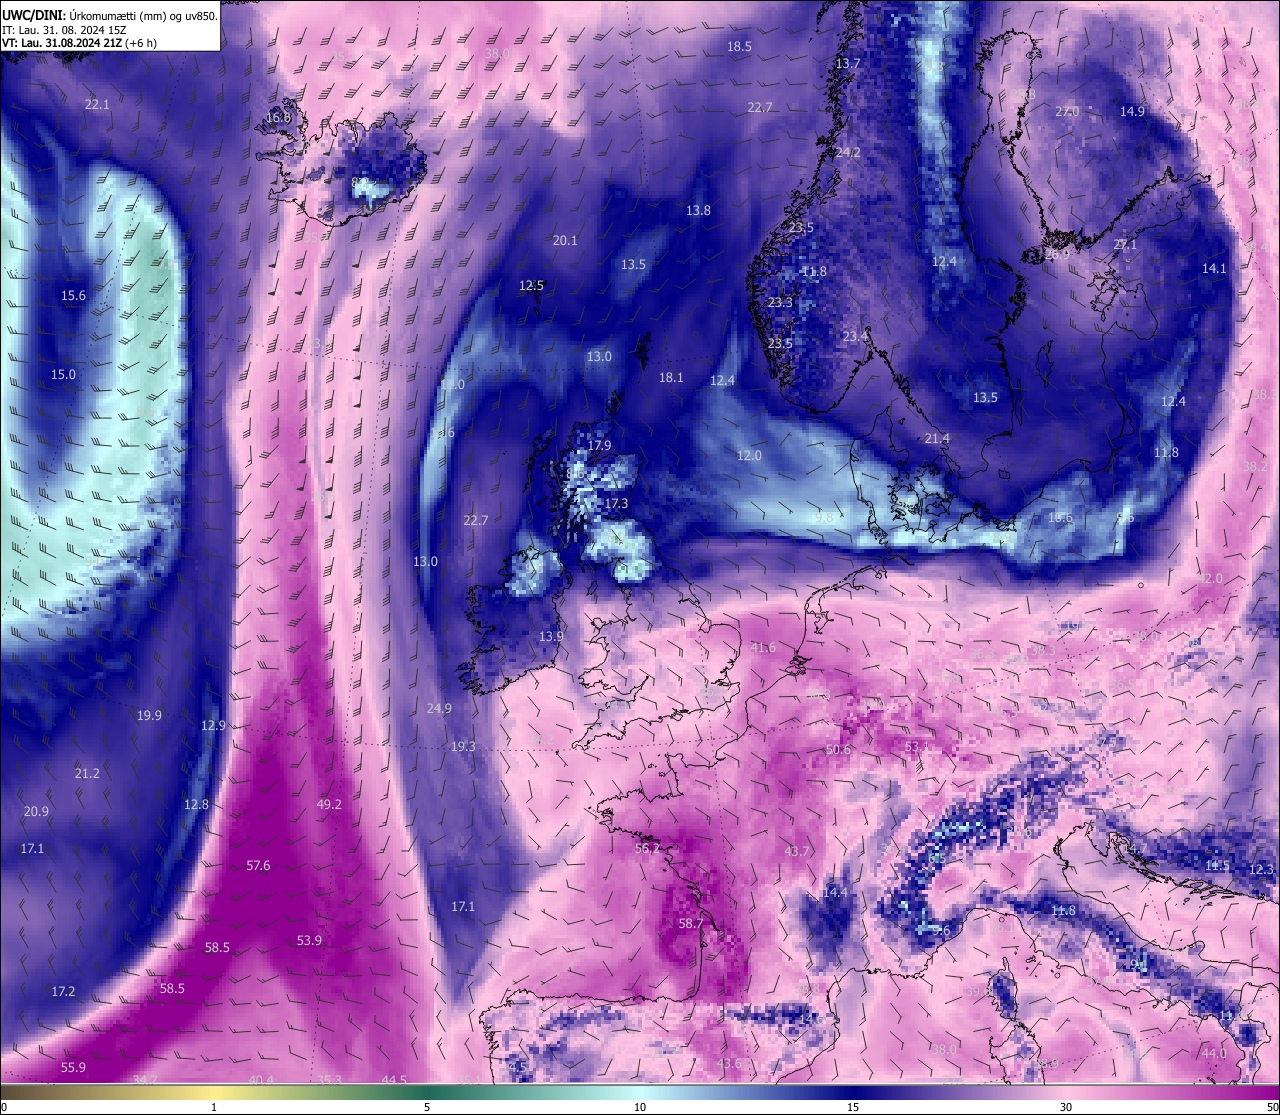Click the 24.9 value label
The image size is (1280, 1115).
point(439,709)
